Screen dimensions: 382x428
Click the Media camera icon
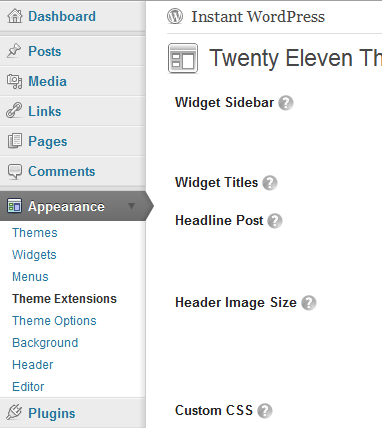click(14, 81)
